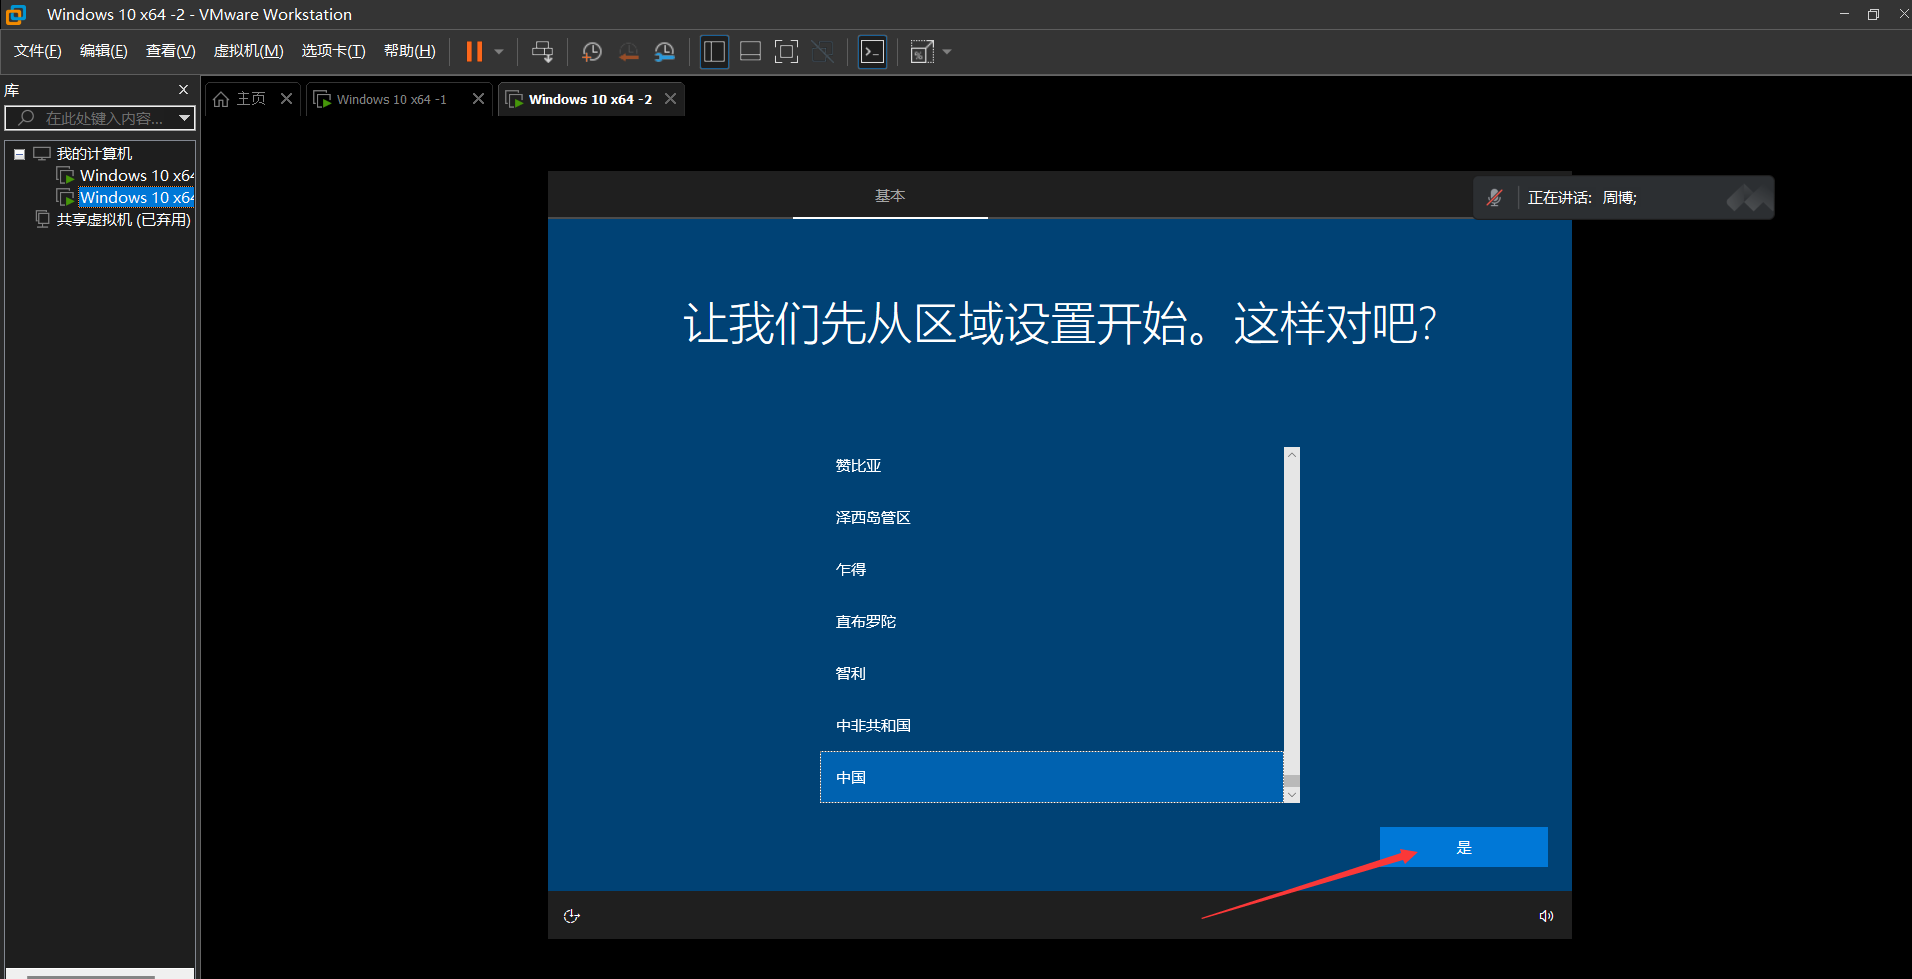Open the 文件(F) menu

(38, 51)
